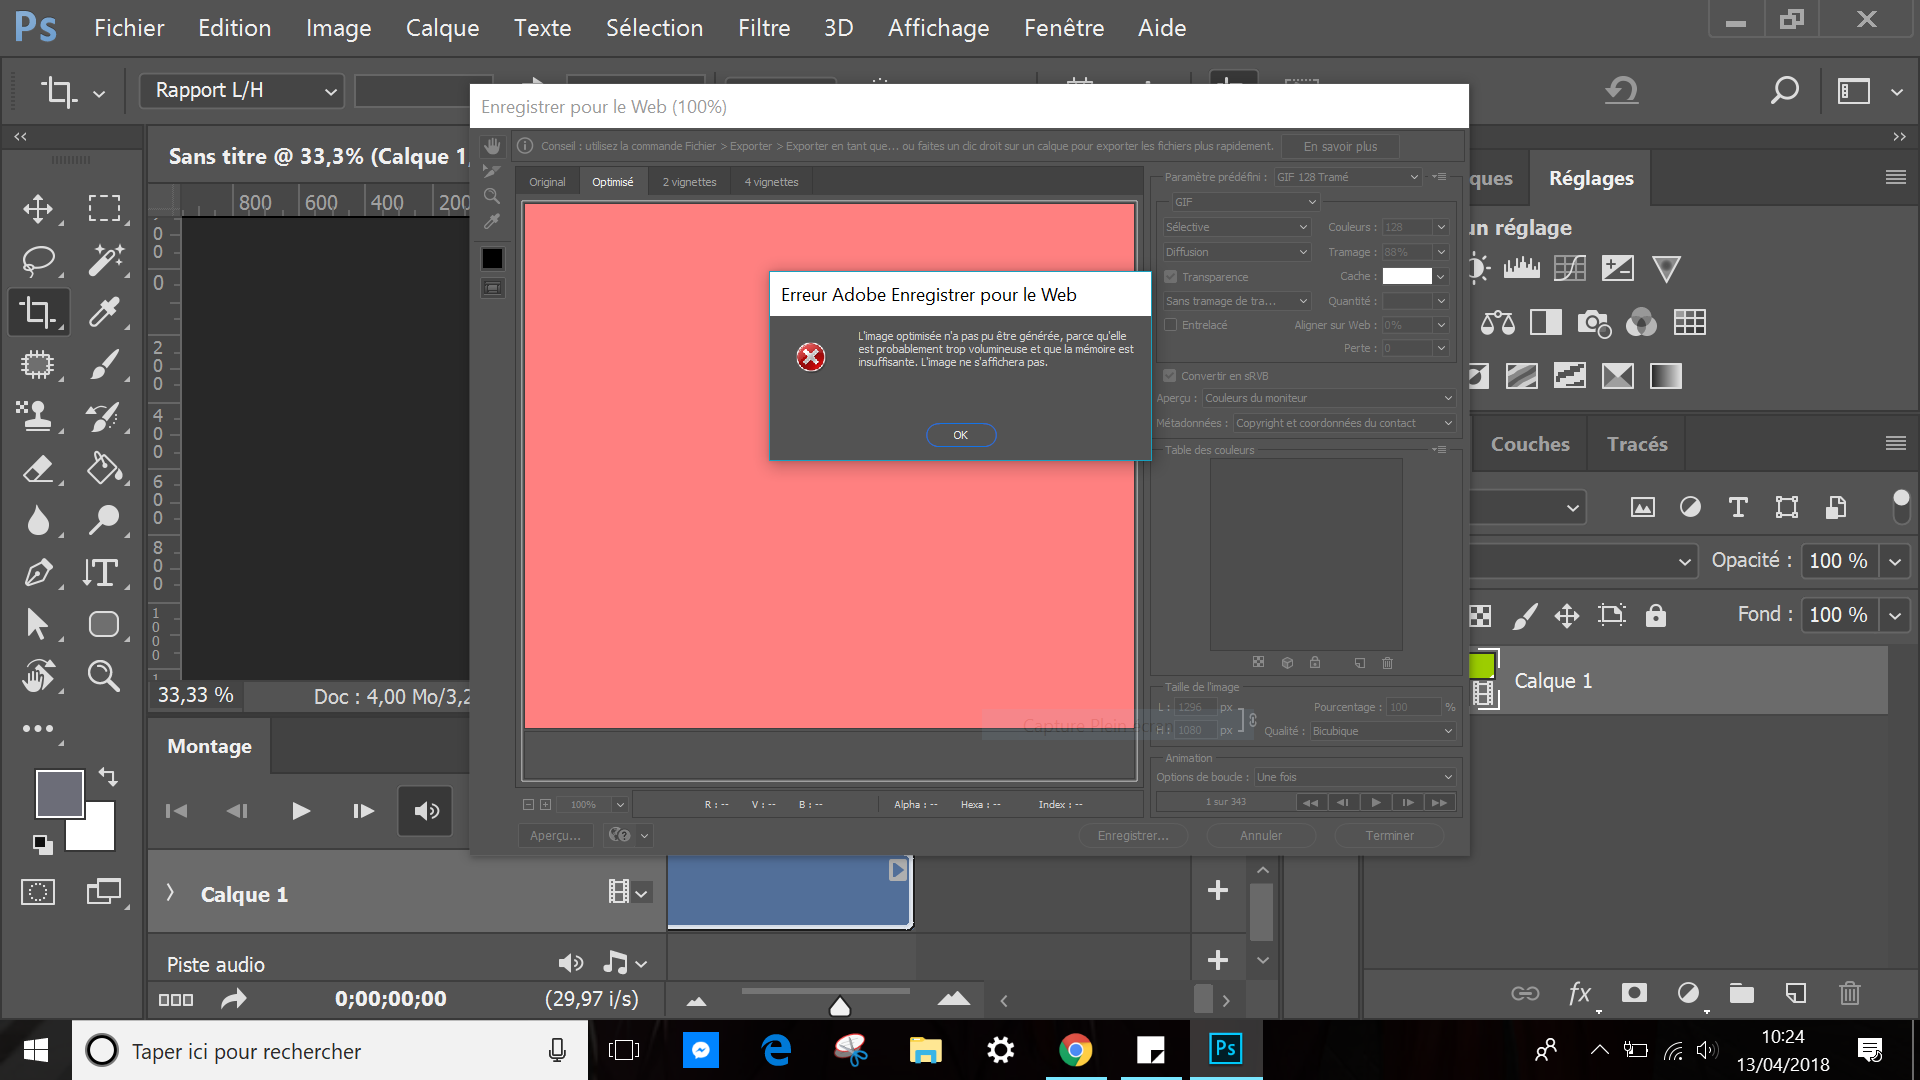Open the Diffusion dither dropdown

(x=1237, y=252)
